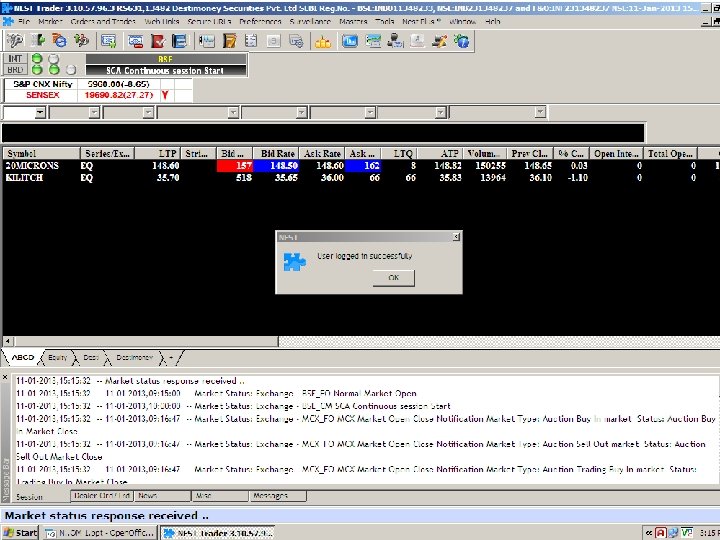This screenshot has width=720, height=540.
Task: Switch to the Messages tab
Action: [277, 496]
